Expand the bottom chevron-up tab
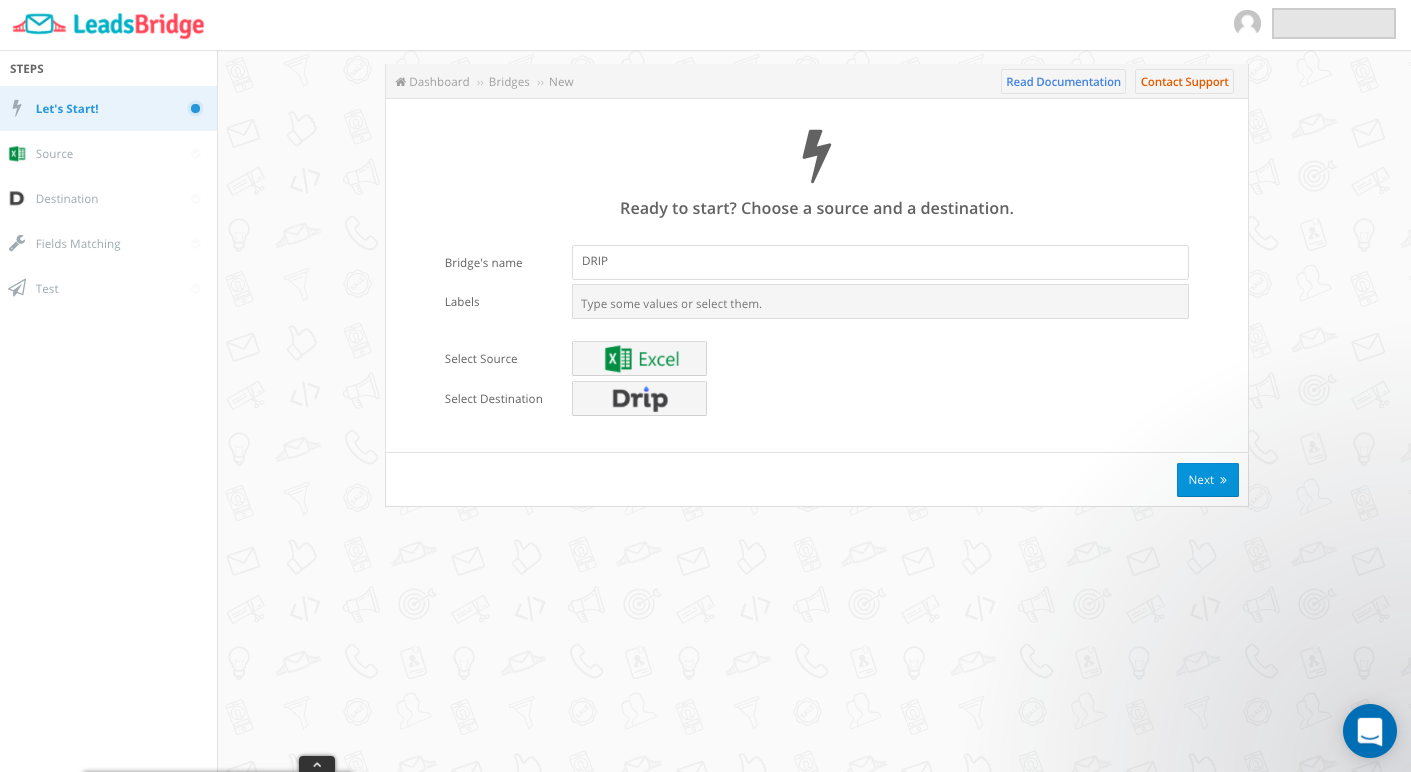This screenshot has width=1411, height=772. tap(317, 764)
